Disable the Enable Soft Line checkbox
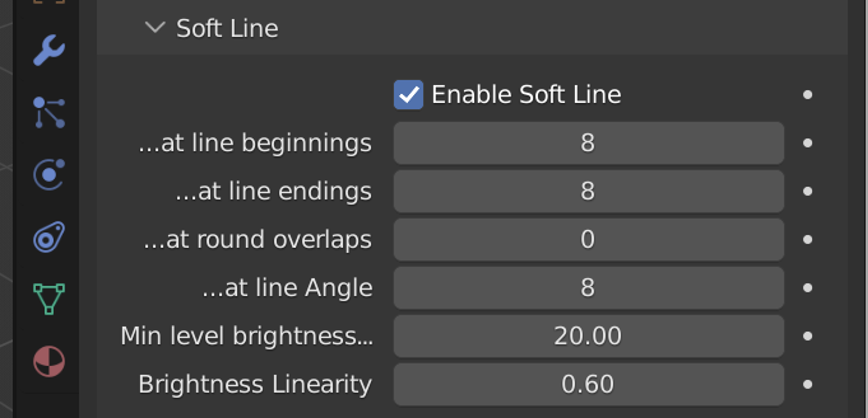 point(408,95)
